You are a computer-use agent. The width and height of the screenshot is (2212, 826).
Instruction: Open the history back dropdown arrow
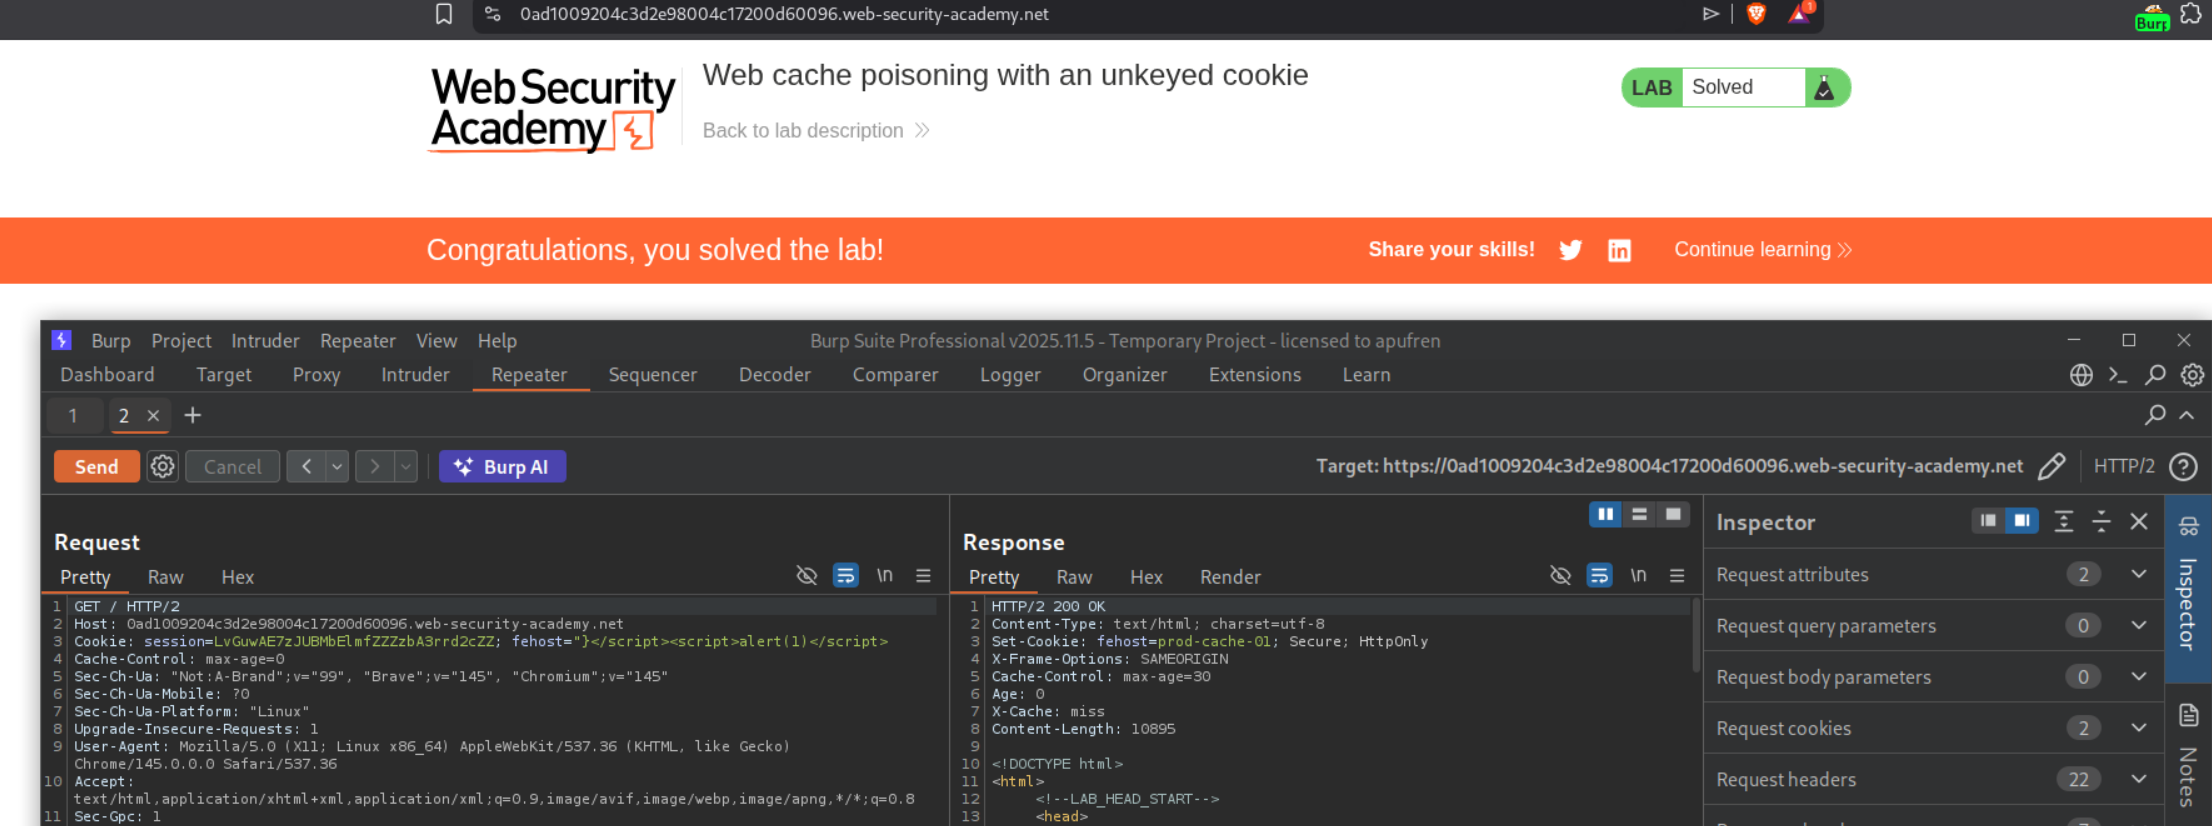[x=337, y=467]
